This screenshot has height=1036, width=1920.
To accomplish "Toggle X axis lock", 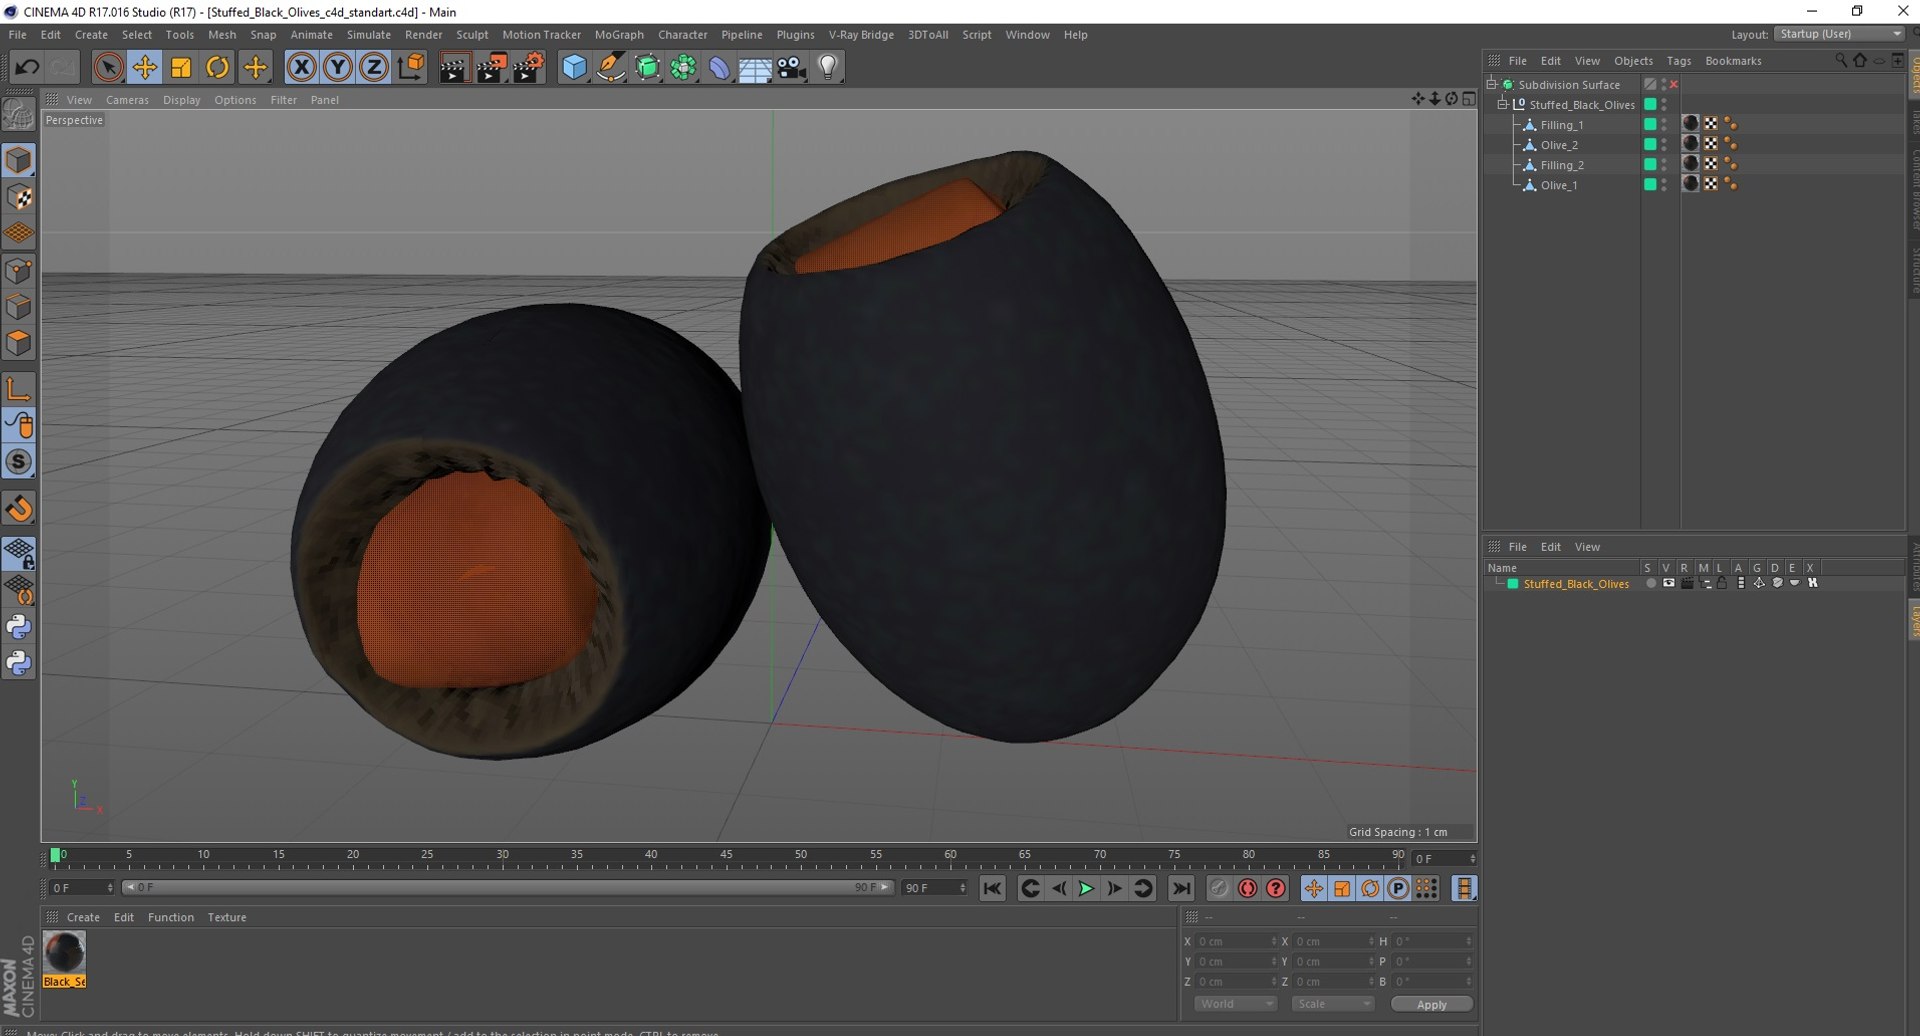I will click(301, 67).
